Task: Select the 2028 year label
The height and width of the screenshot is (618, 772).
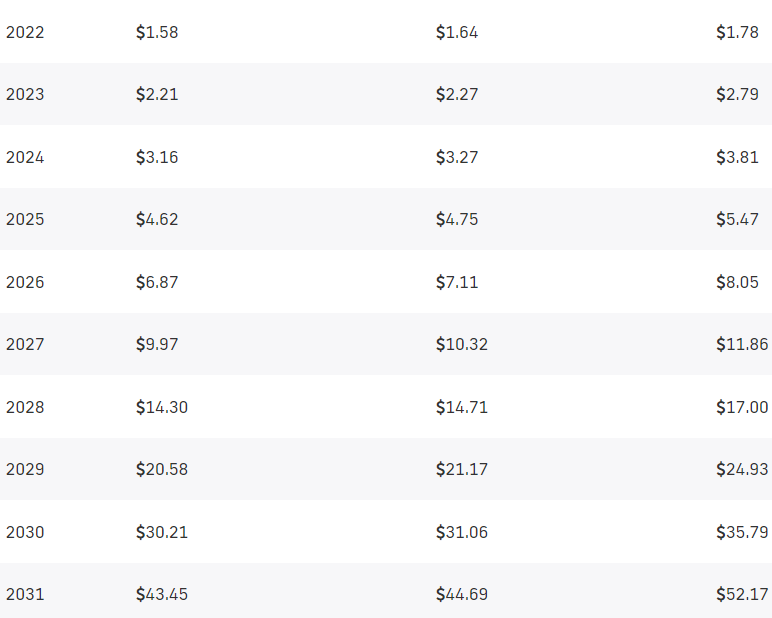Action: pos(25,408)
